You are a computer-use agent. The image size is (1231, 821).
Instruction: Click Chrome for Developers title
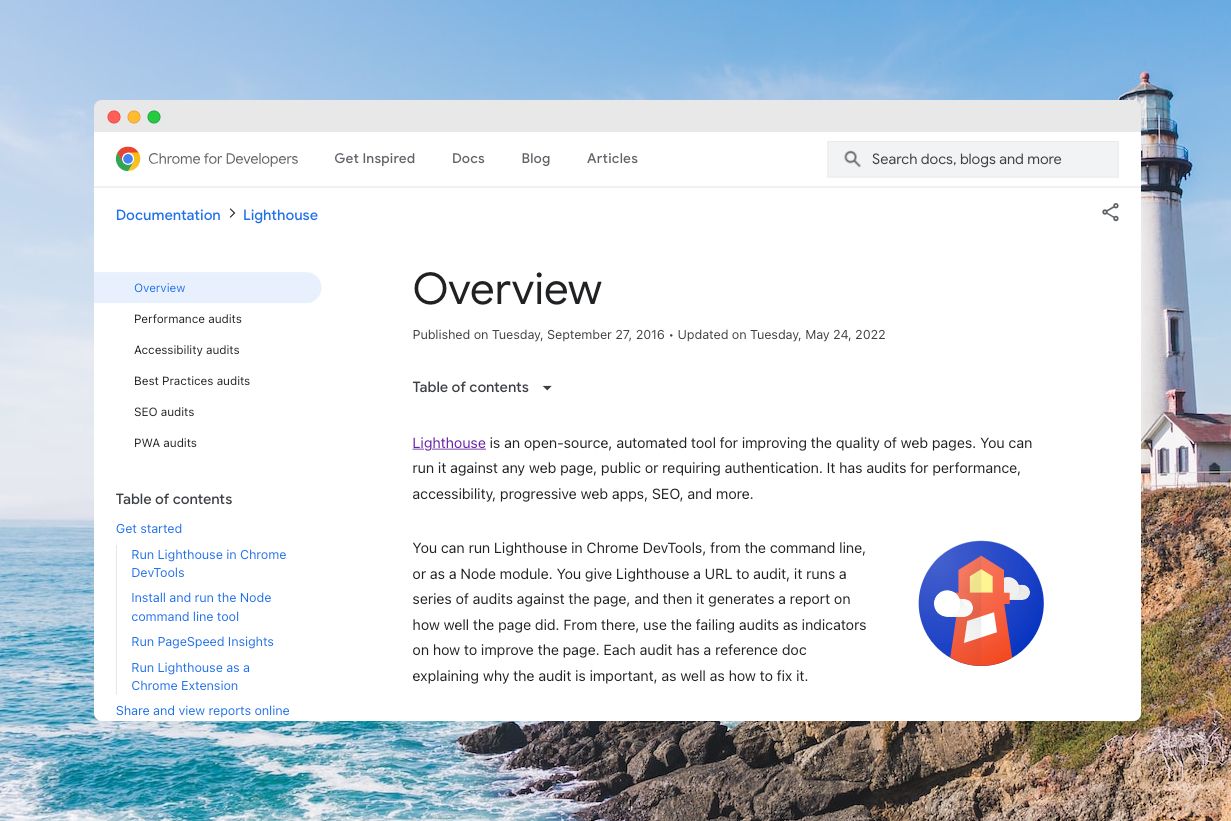pyautogui.click(x=223, y=159)
